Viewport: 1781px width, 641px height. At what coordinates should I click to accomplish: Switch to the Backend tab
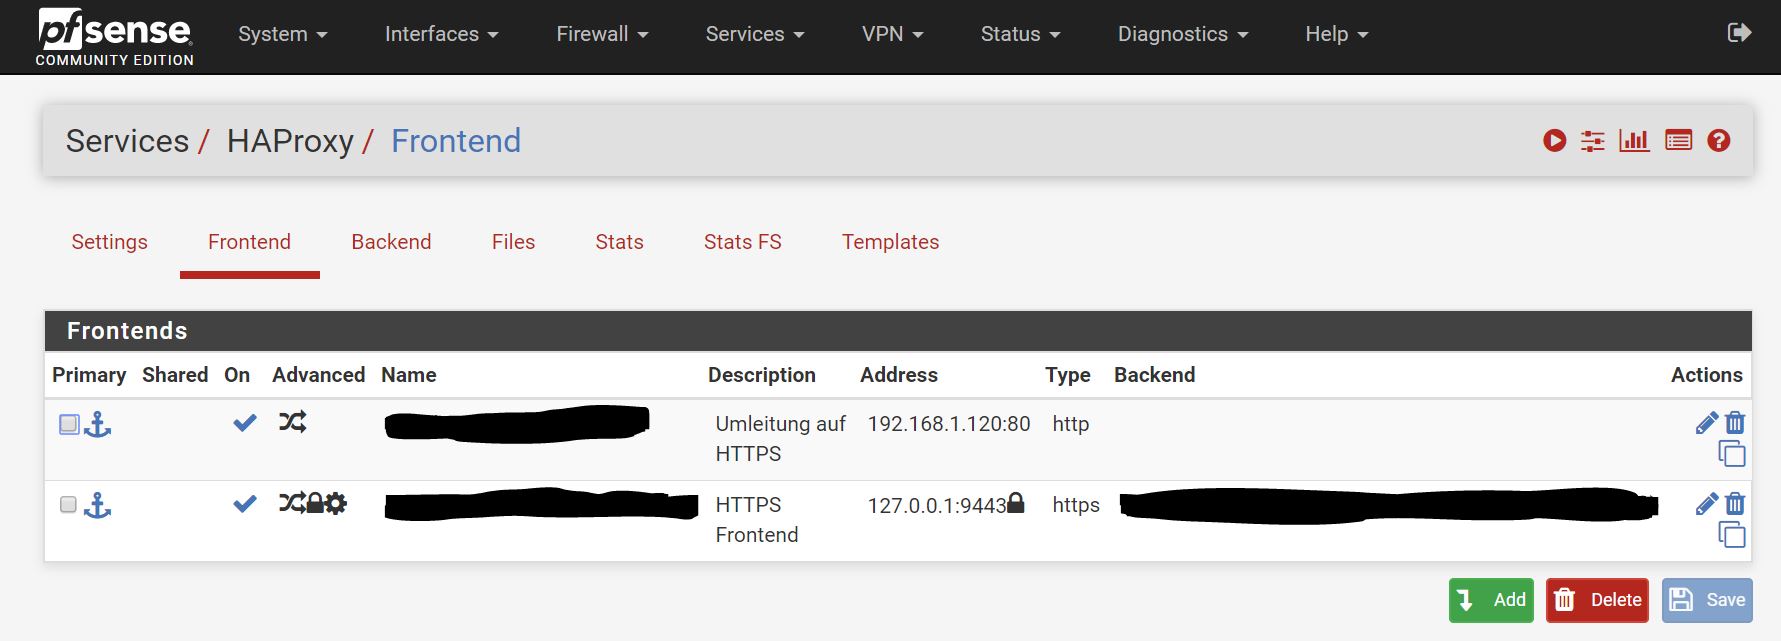point(391,242)
